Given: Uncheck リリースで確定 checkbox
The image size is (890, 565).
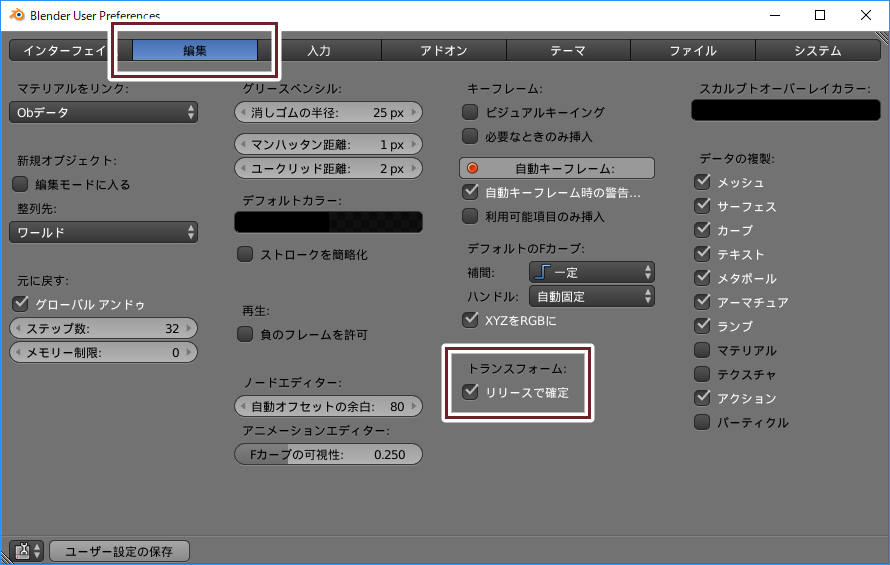Looking at the screenshot, I should pyautogui.click(x=470, y=392).
